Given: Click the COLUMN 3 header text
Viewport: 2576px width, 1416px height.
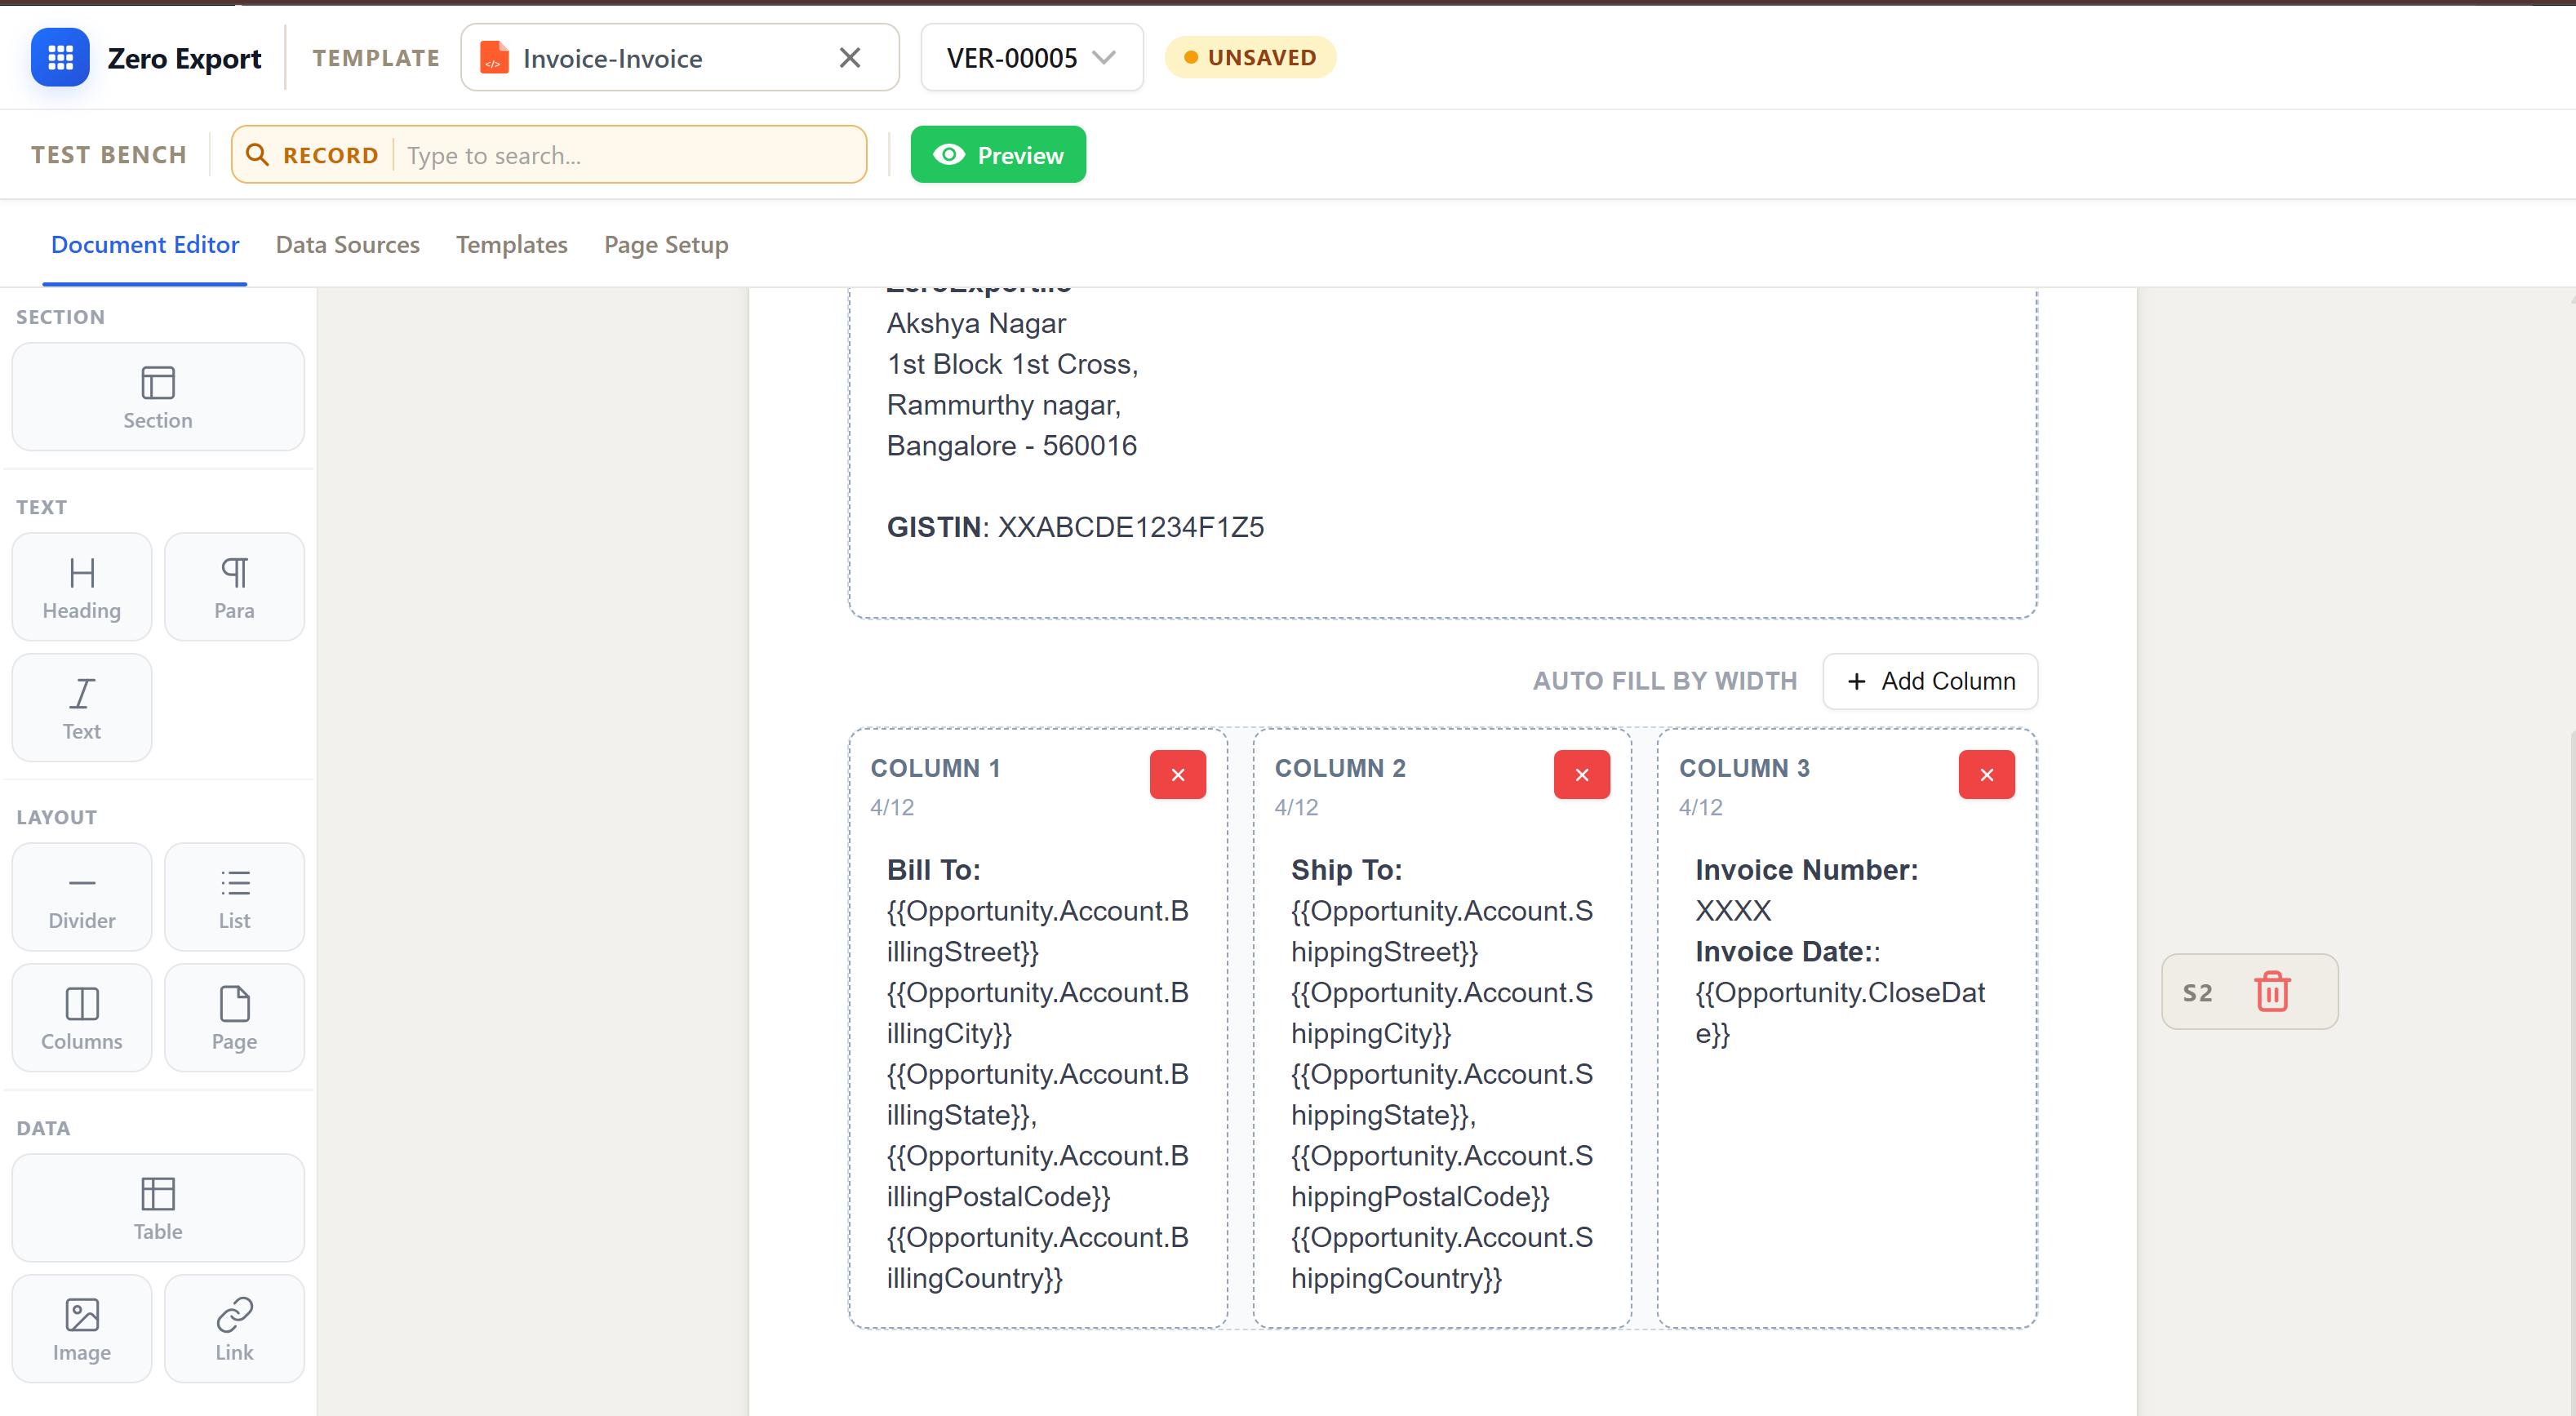Looking at the screenshot, I should tap(1744, 768).
